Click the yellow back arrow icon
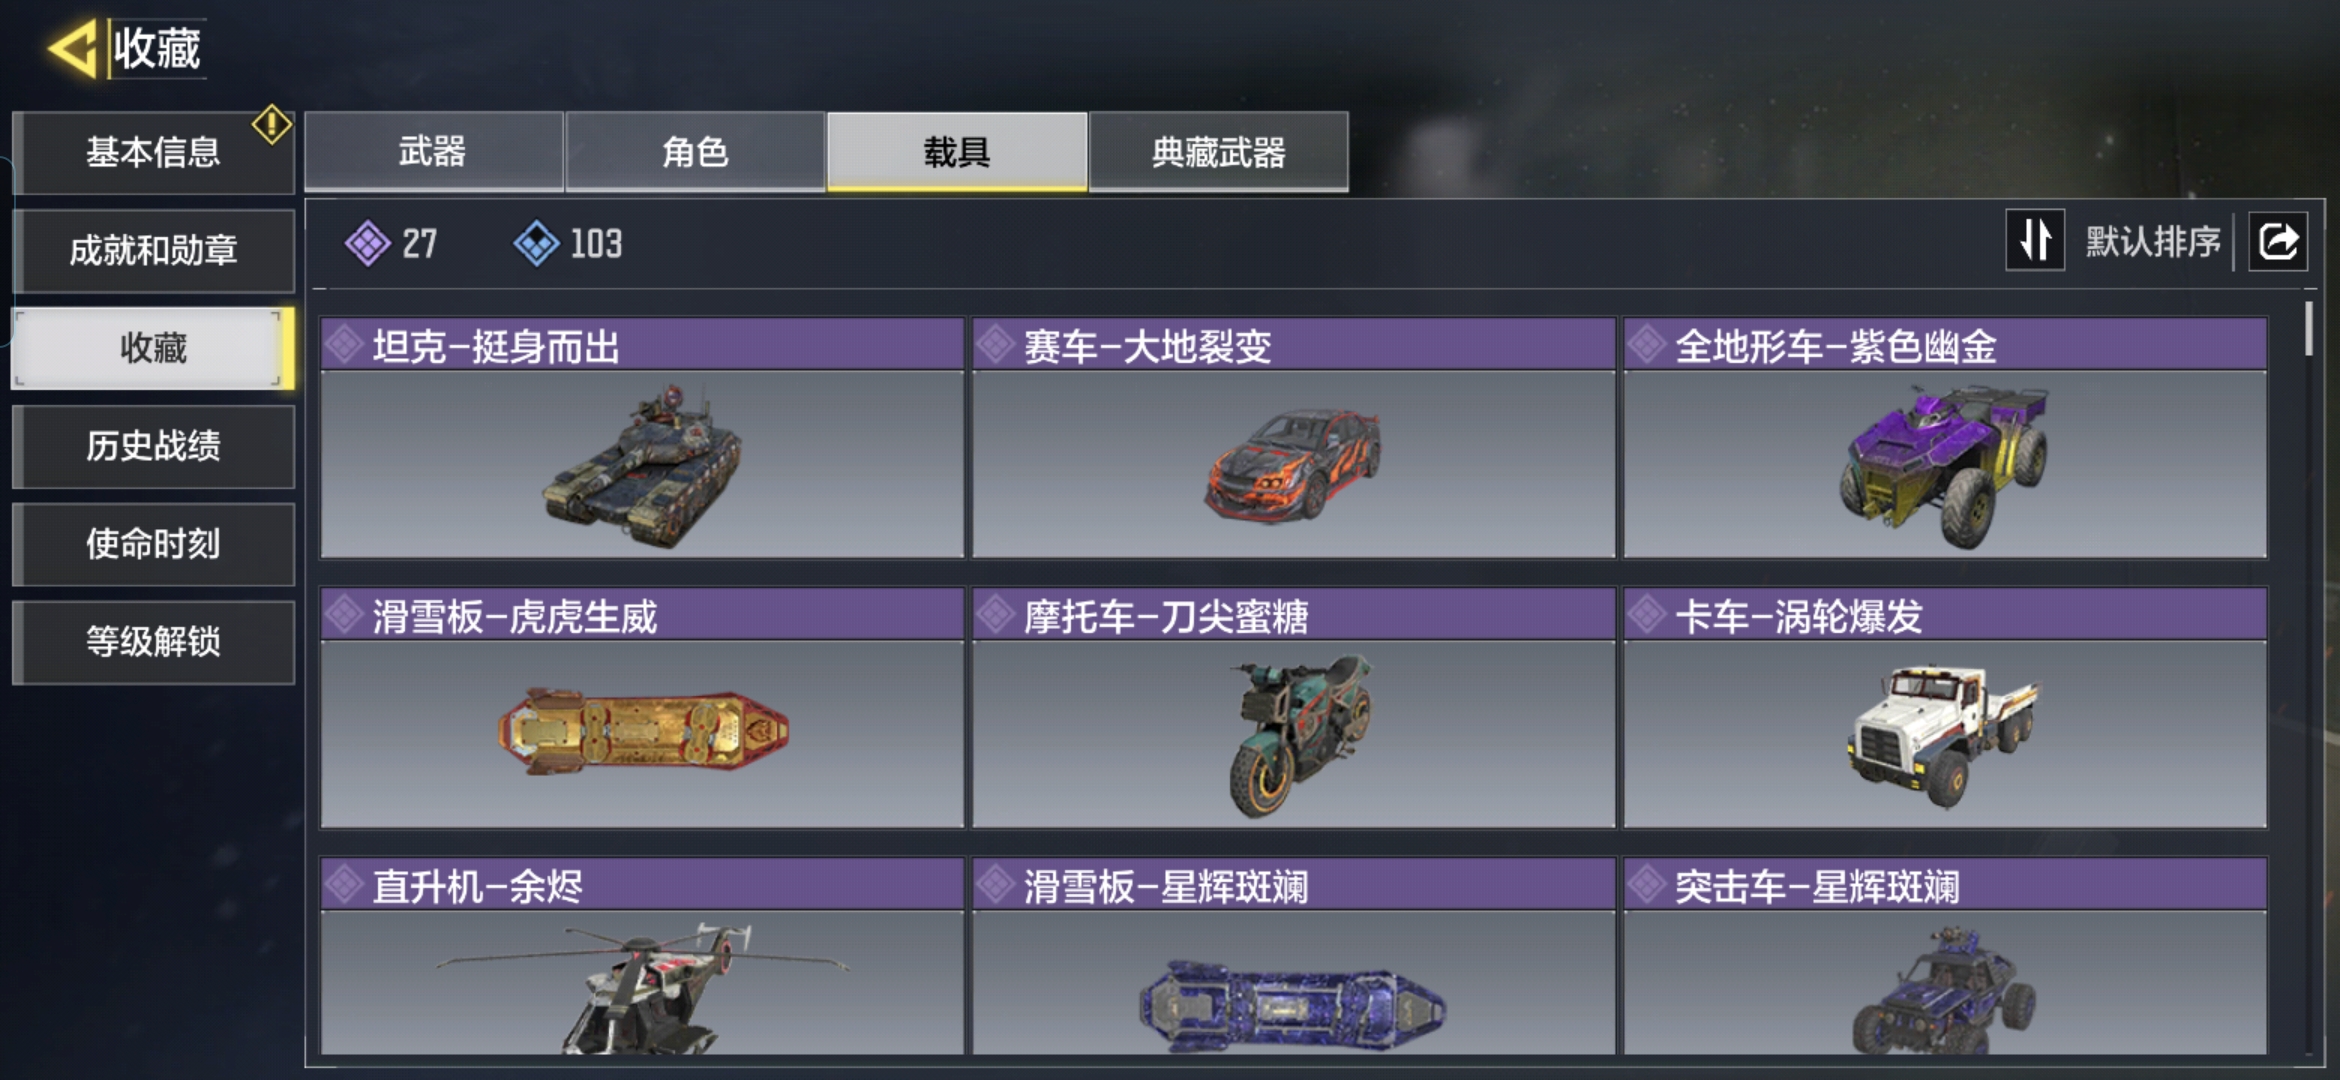 73,47
